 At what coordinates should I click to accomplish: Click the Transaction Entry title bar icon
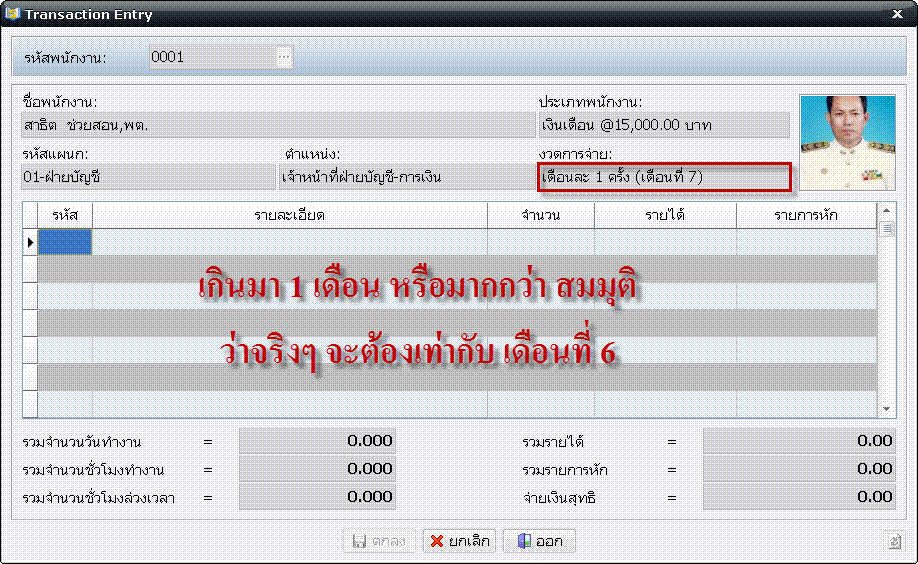coord(12,15)
